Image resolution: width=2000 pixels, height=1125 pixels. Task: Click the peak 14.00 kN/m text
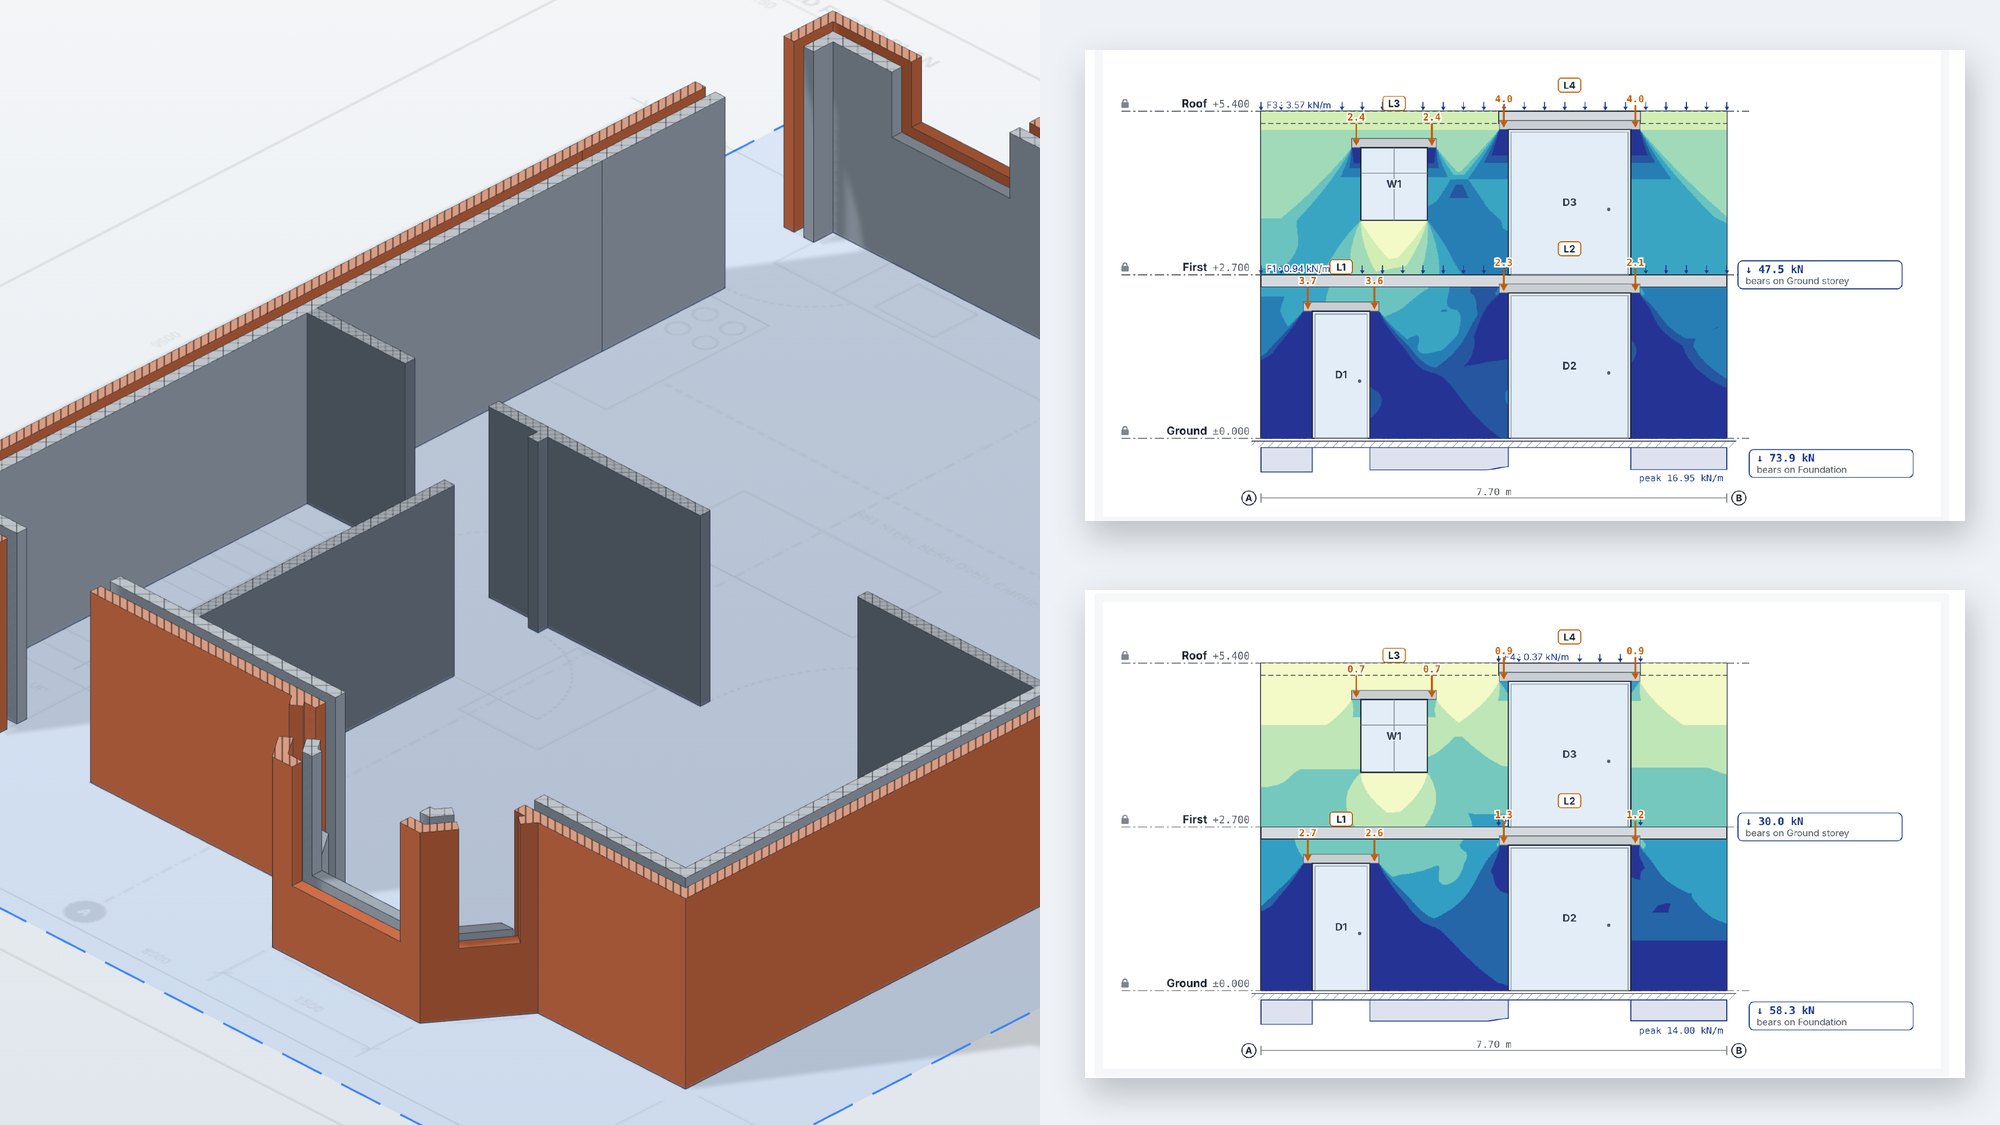1681,1031
